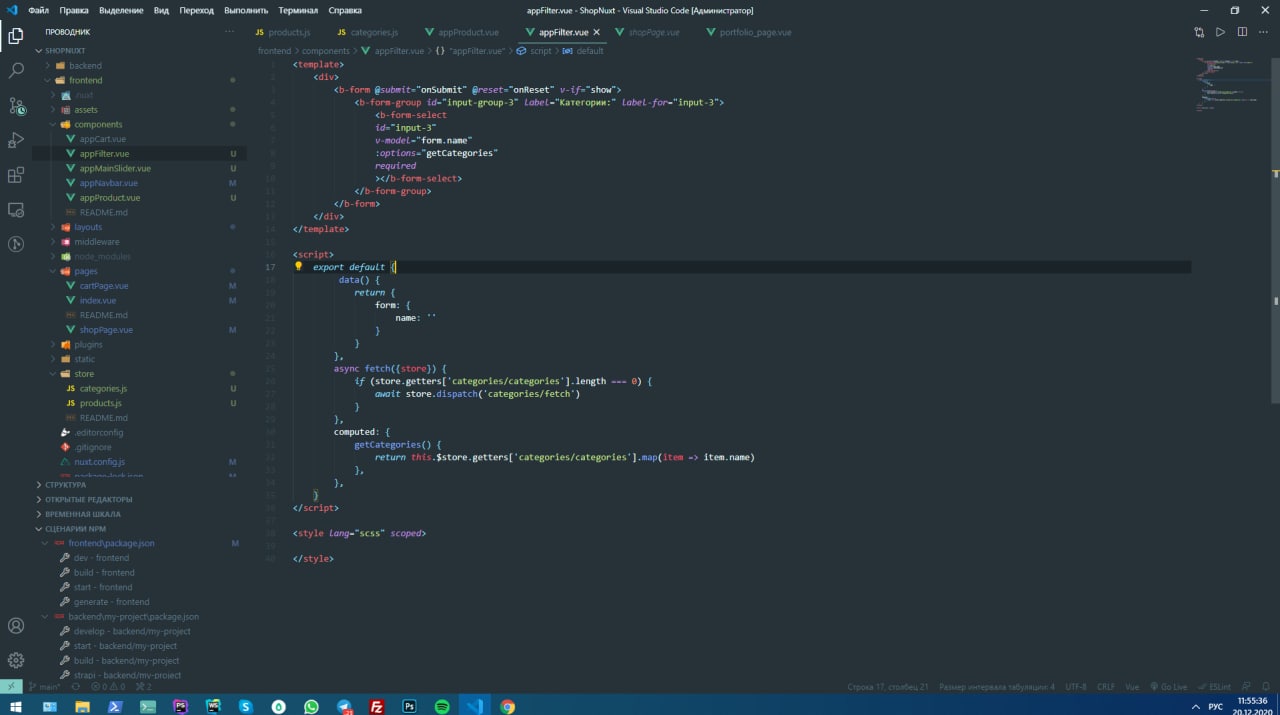1280x715 pixels.
Task: Open the Терминал menu
Action: click(x=298, y=10)
